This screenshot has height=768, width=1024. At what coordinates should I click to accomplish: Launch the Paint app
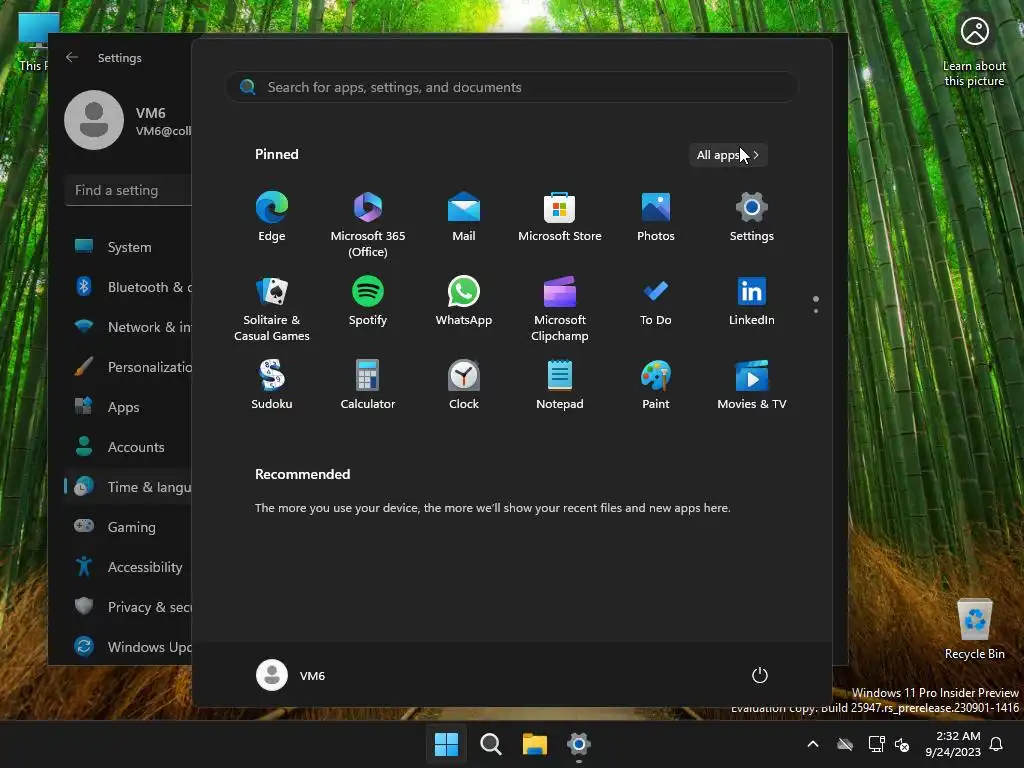pyautogui.click(x=656, y=385)
